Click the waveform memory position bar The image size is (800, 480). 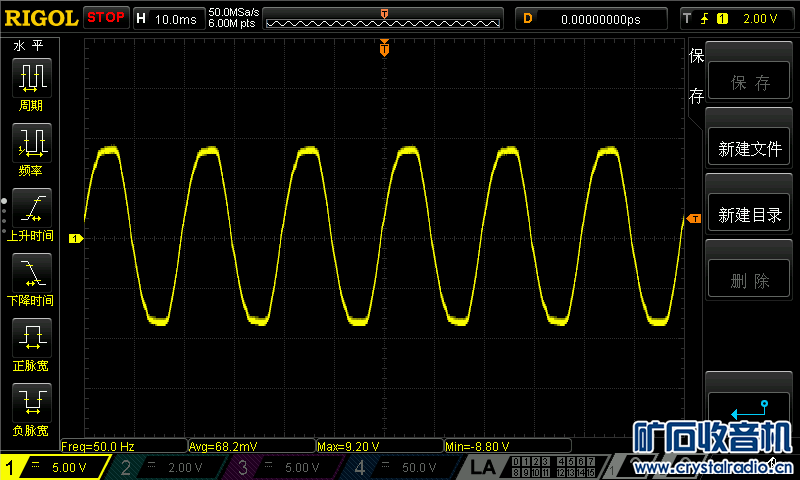tap(384, 18)
